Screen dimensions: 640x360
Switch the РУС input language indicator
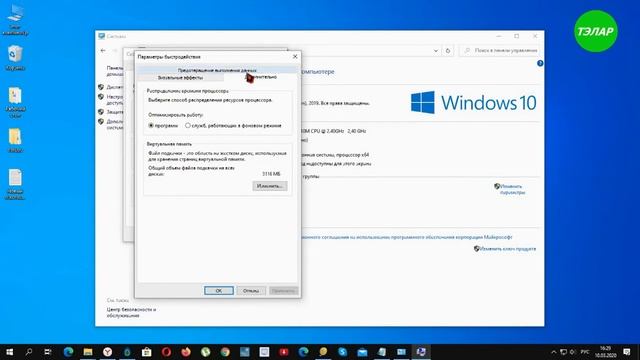click(585, 352)
